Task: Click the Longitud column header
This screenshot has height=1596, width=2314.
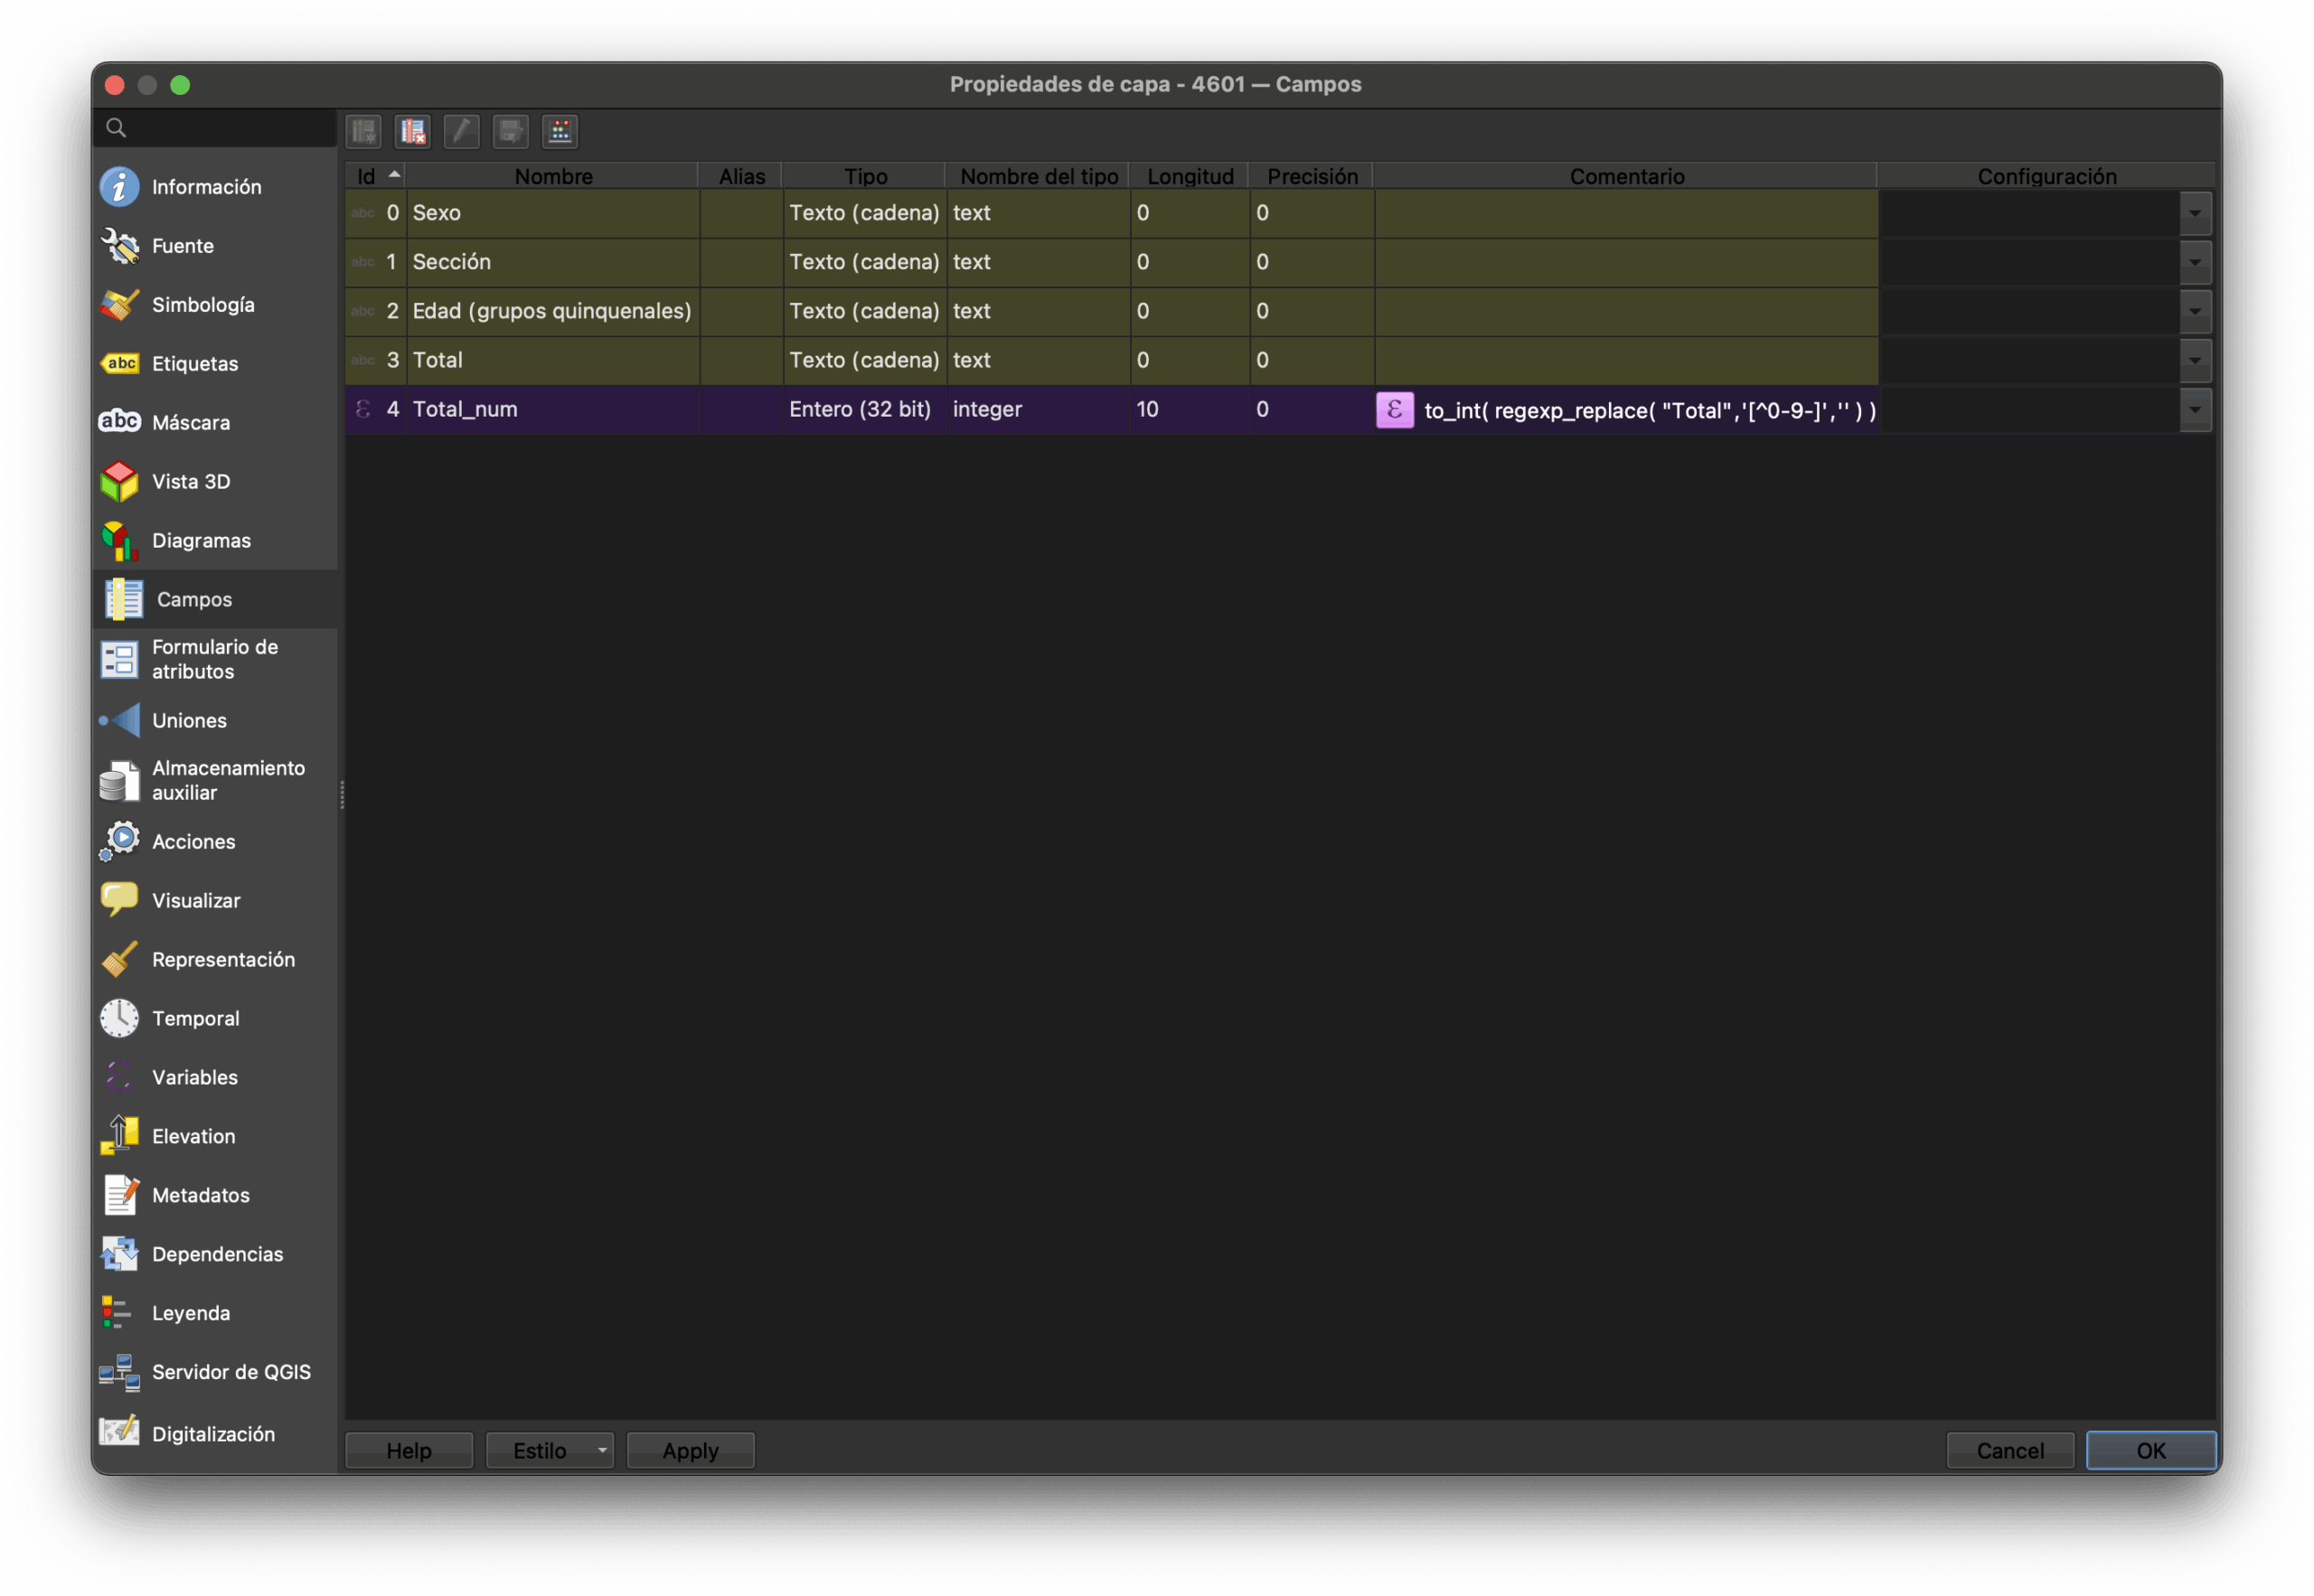Action: click(1190, 176)
